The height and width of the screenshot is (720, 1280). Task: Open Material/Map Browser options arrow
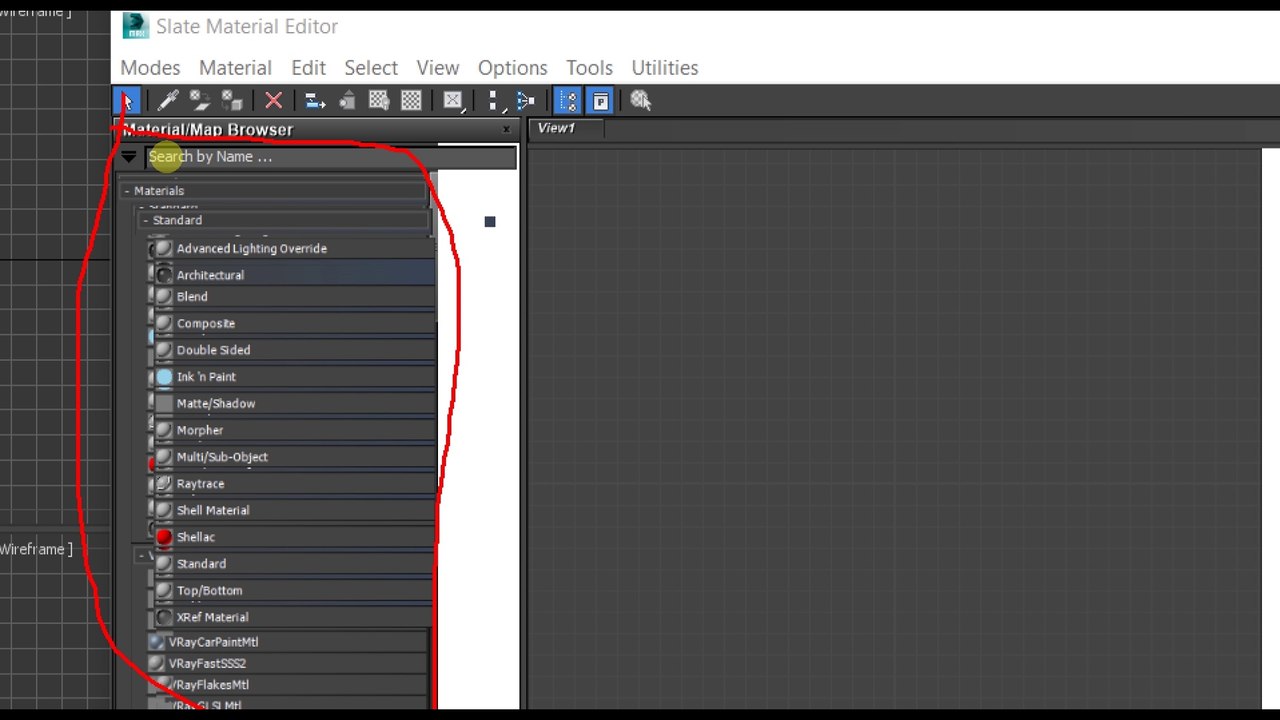tap(129, 157)
